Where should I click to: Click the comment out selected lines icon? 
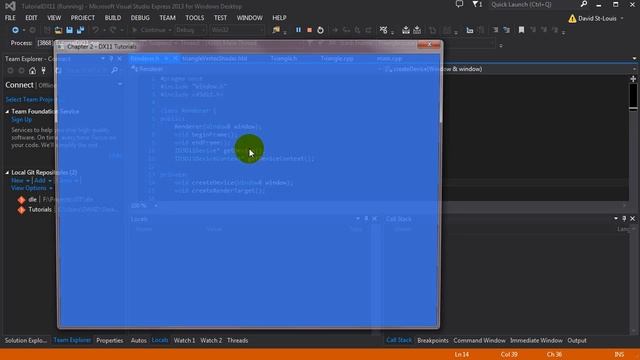[495, 30]
